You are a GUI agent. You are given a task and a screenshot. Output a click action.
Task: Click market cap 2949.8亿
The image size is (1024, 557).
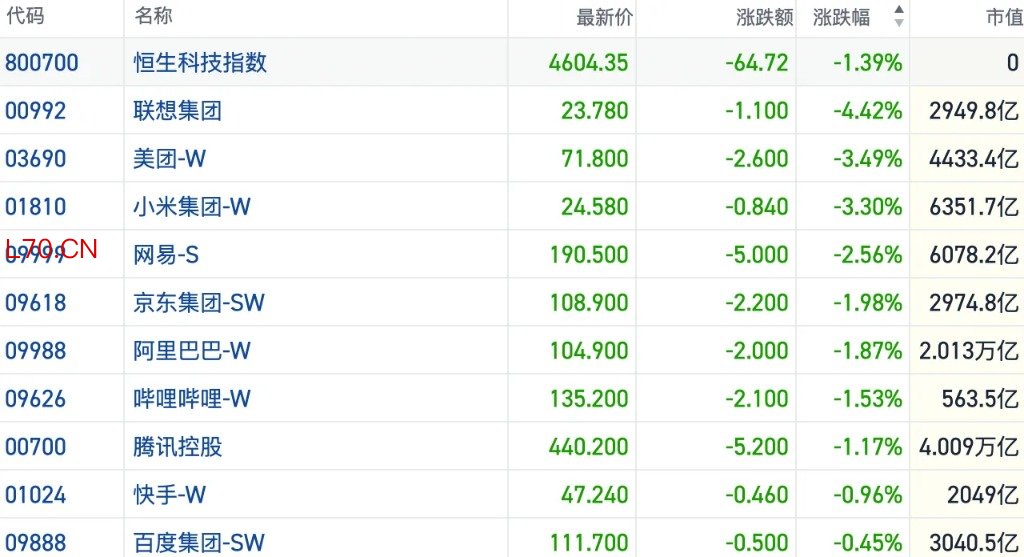[974, 110]
